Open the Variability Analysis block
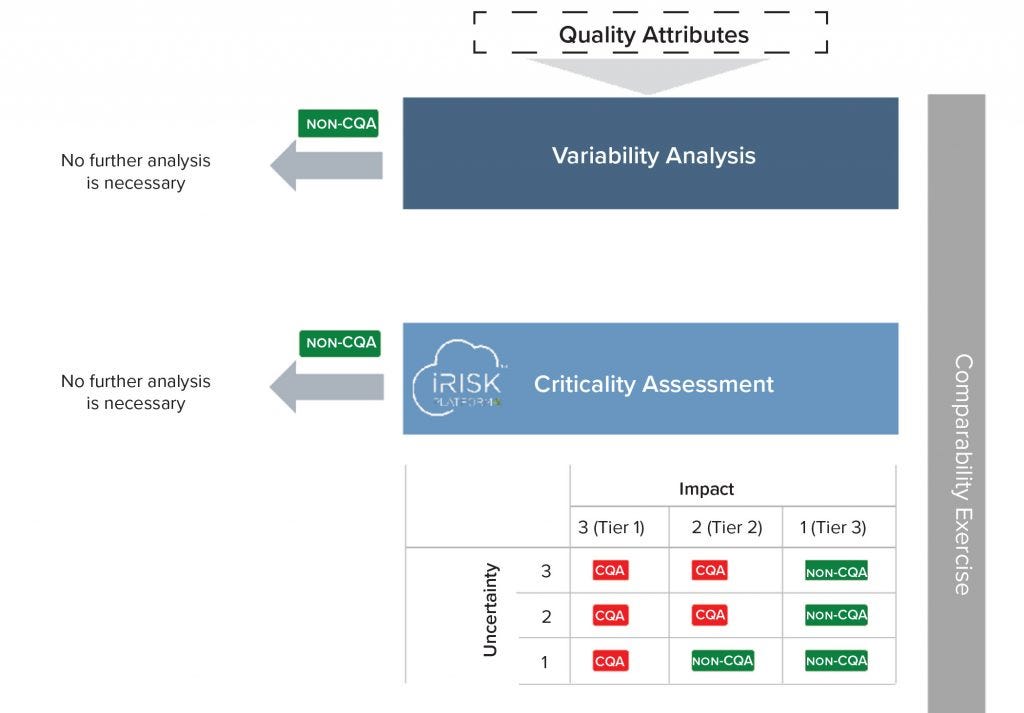The image size is (1024, 713). pyautogui.click(x=650, y=153)
